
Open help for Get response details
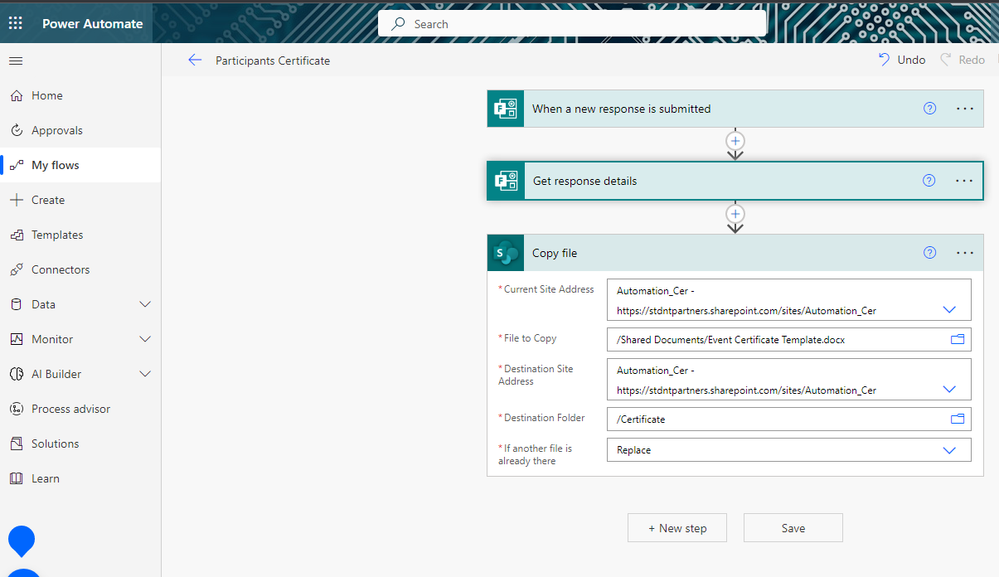930,181
